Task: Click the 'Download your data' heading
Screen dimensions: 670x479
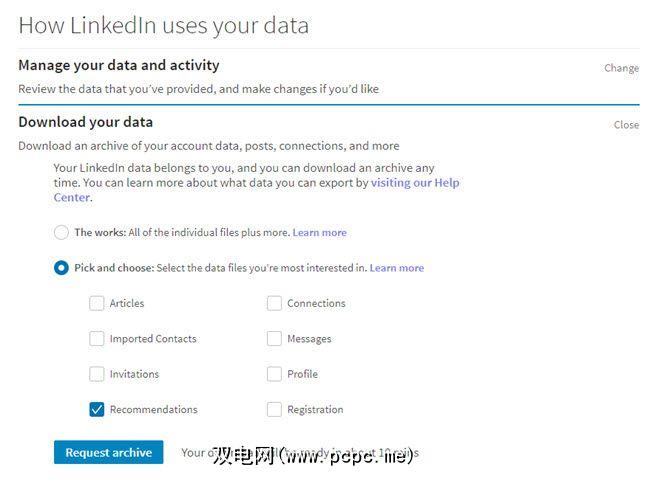Action: click(86, 122)
